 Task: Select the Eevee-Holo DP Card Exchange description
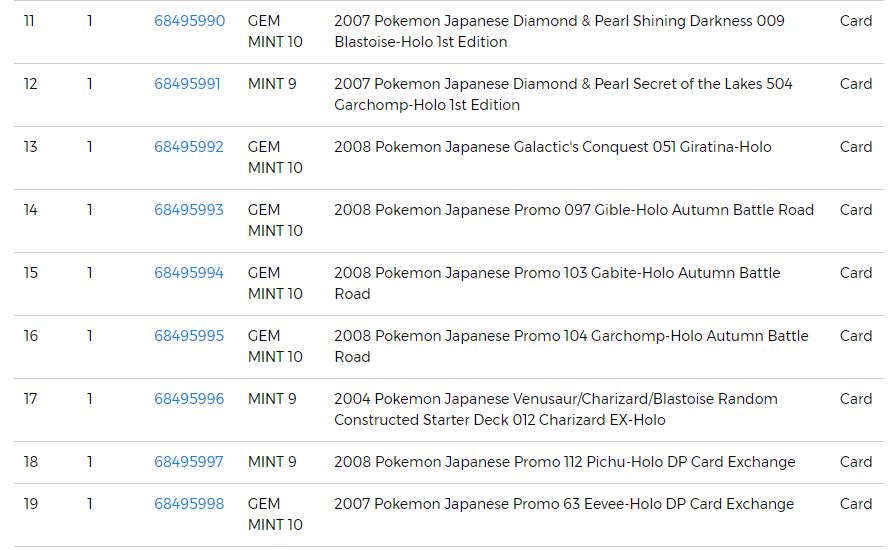click(x=563, y=504)
